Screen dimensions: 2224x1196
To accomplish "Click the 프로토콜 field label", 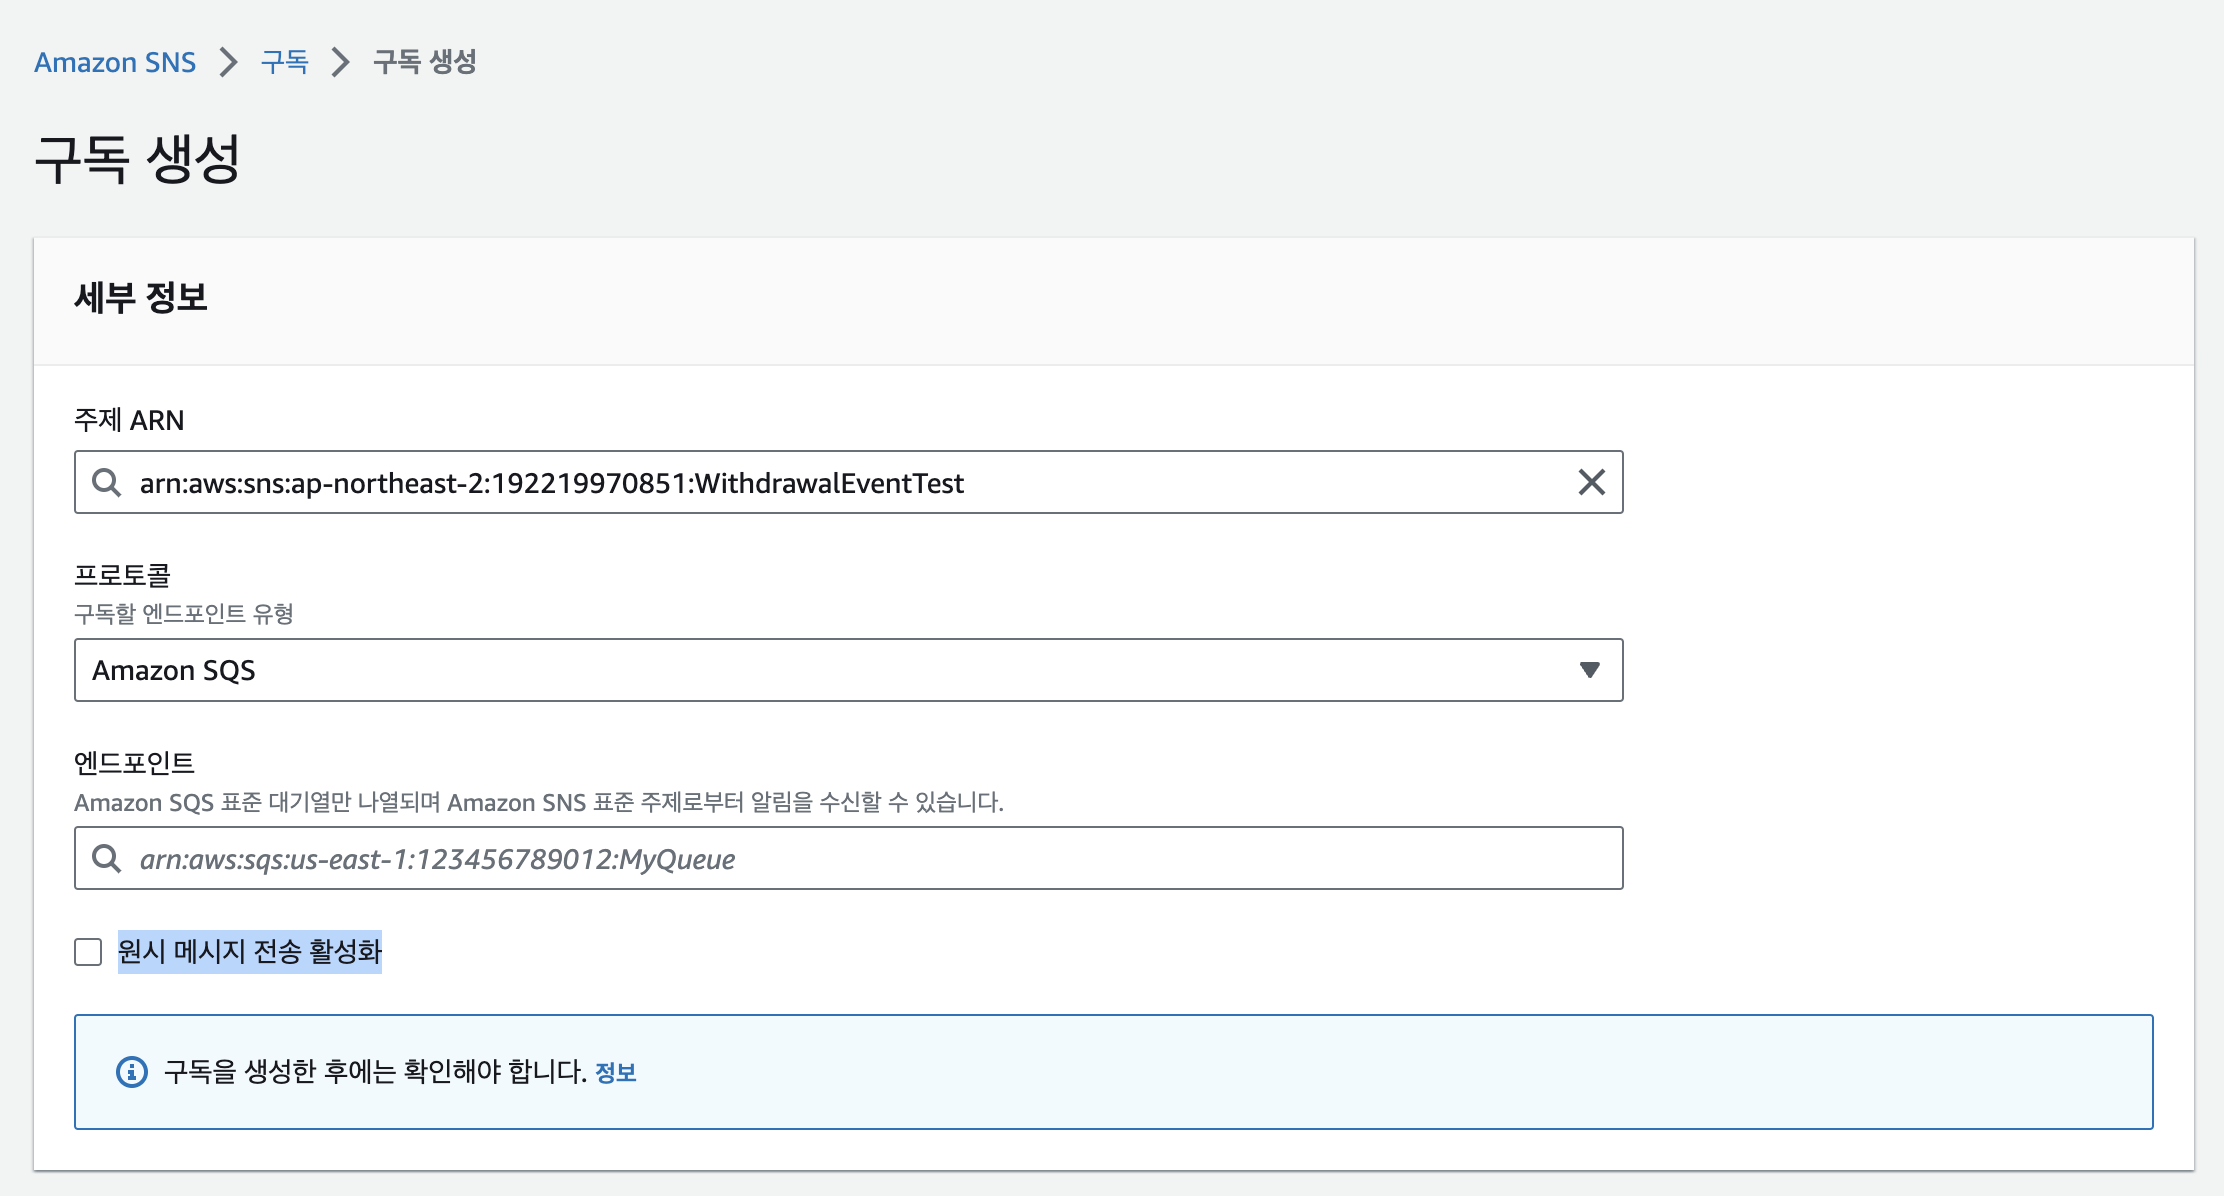I will pos(122,575).
